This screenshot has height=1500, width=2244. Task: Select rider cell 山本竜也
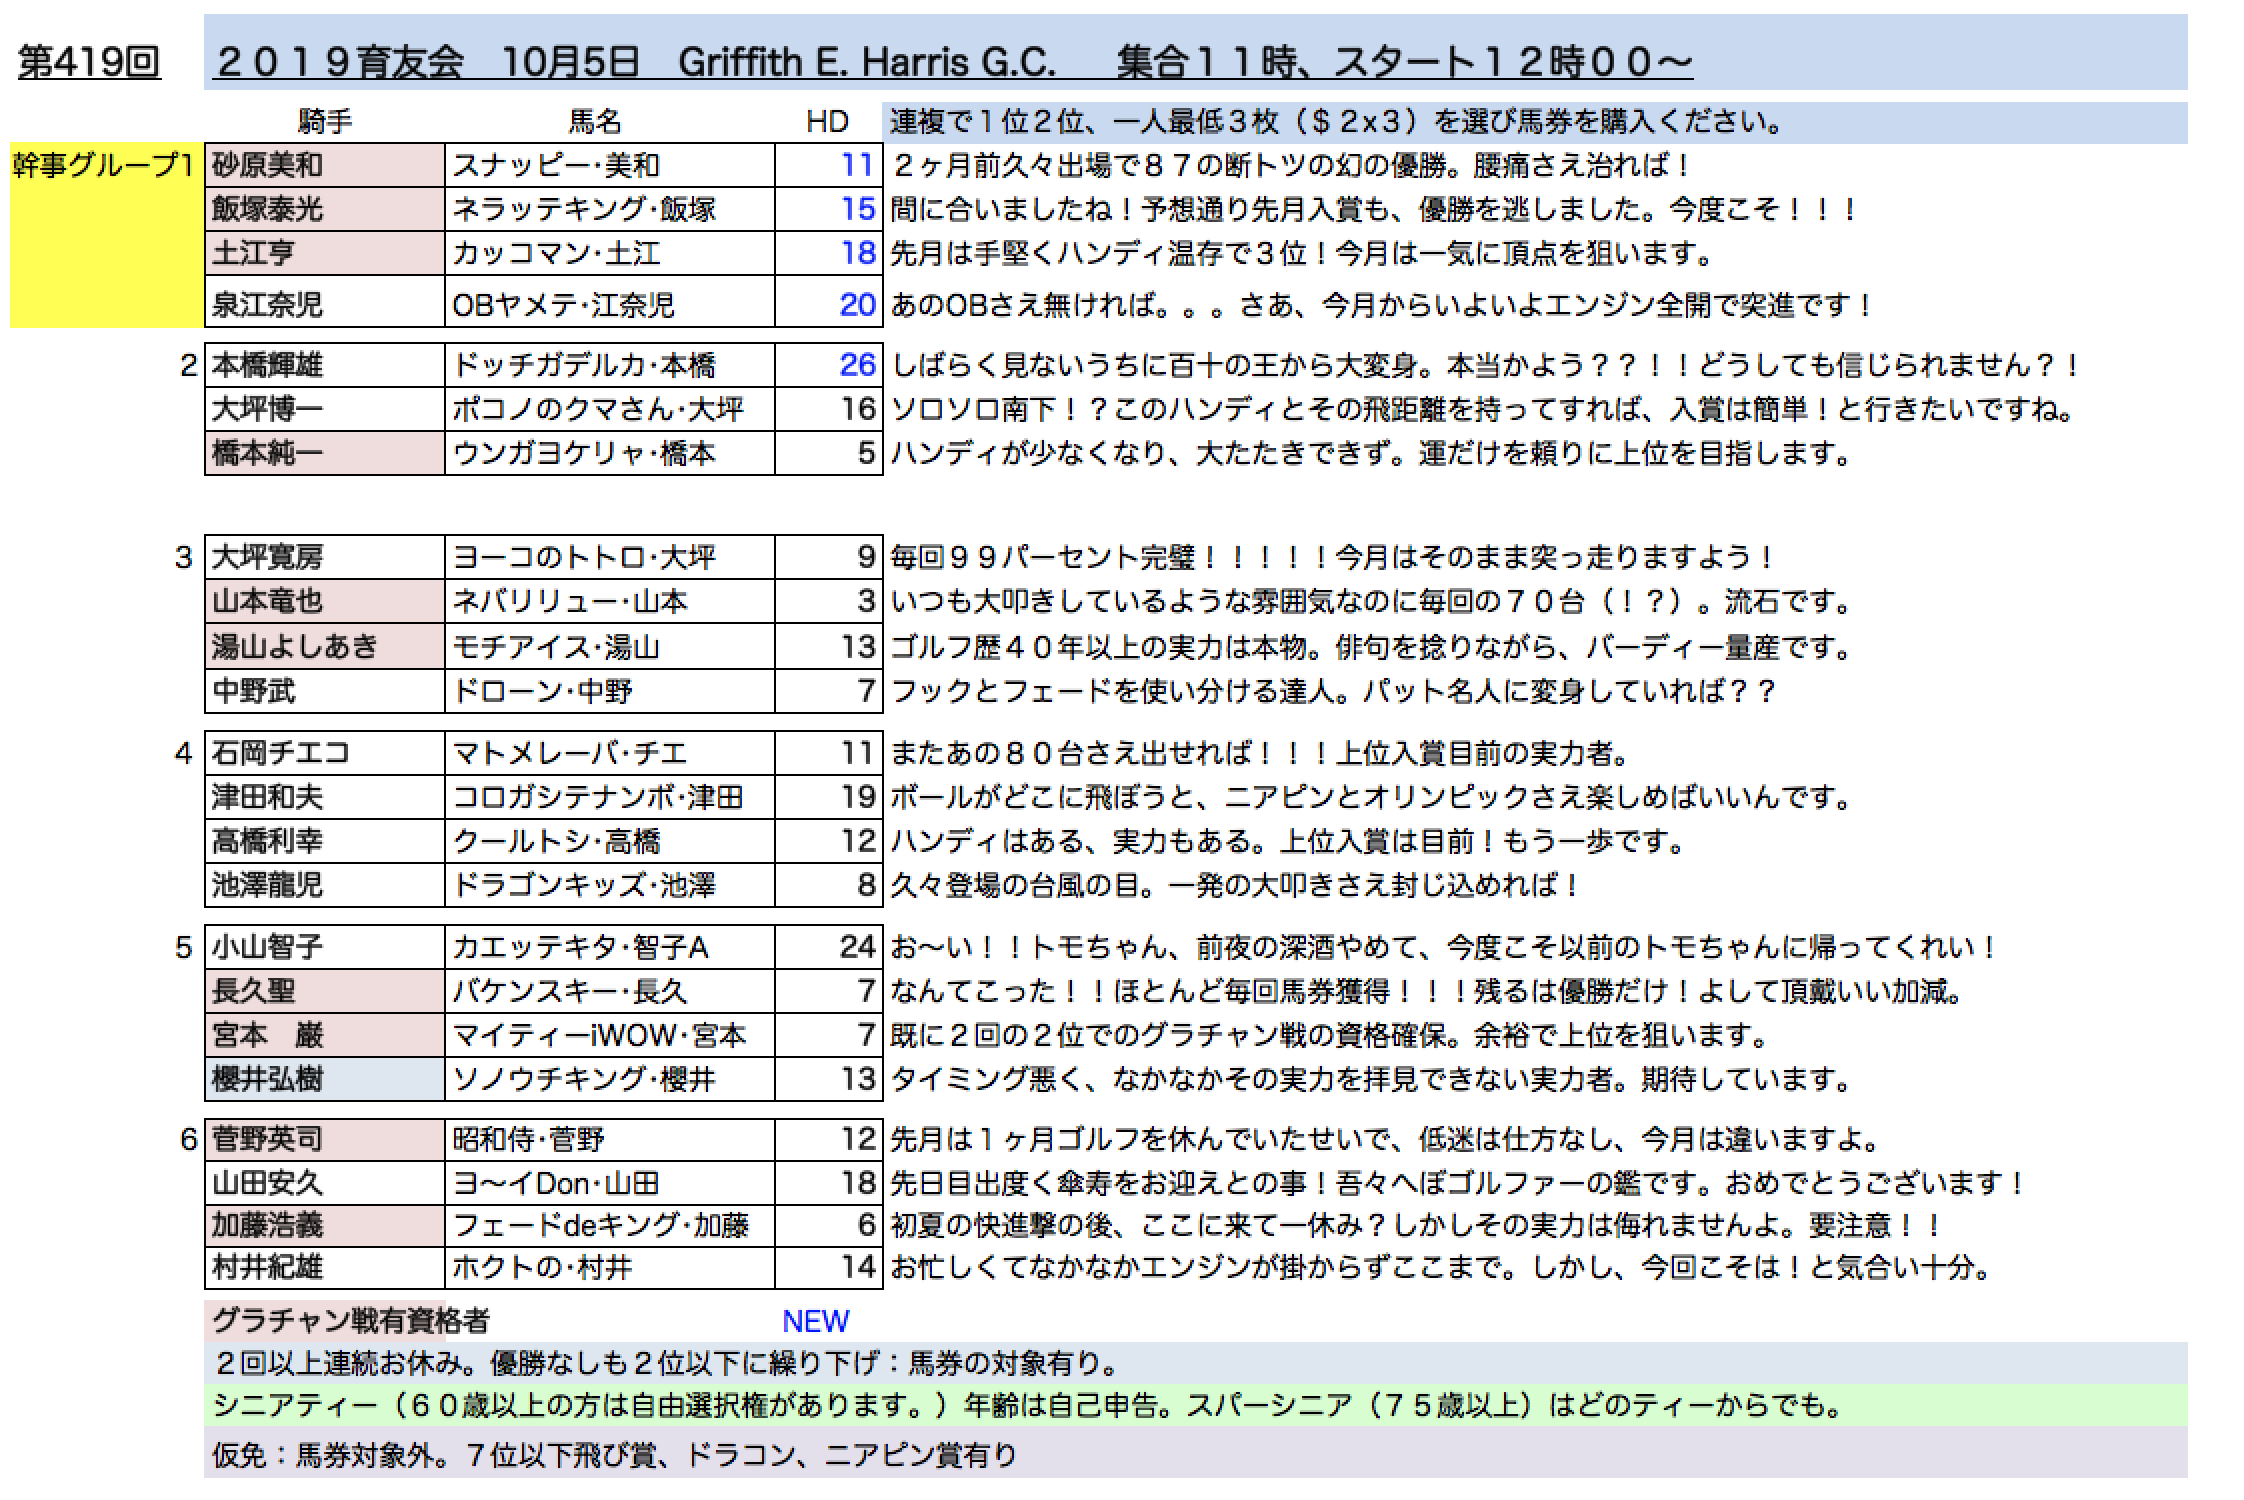pos(325,601)
